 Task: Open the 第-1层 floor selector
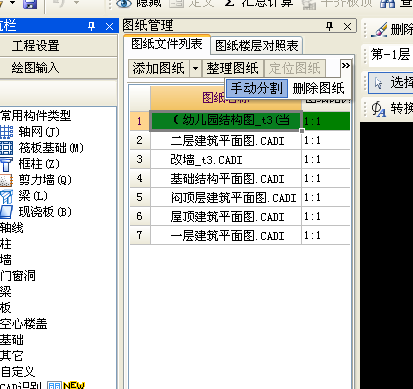pyautogui.click(x=390, y=54)
